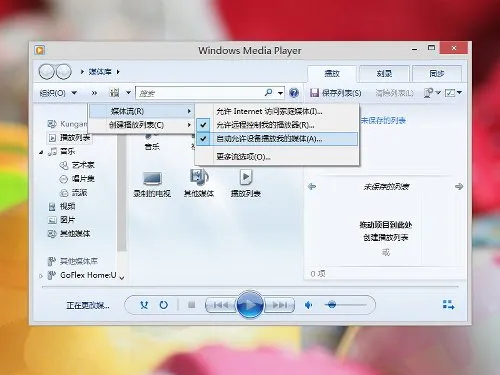This screenshot has width=500, height=375.
Task: Click the Previous track button
Action: (x=221, y=305)
